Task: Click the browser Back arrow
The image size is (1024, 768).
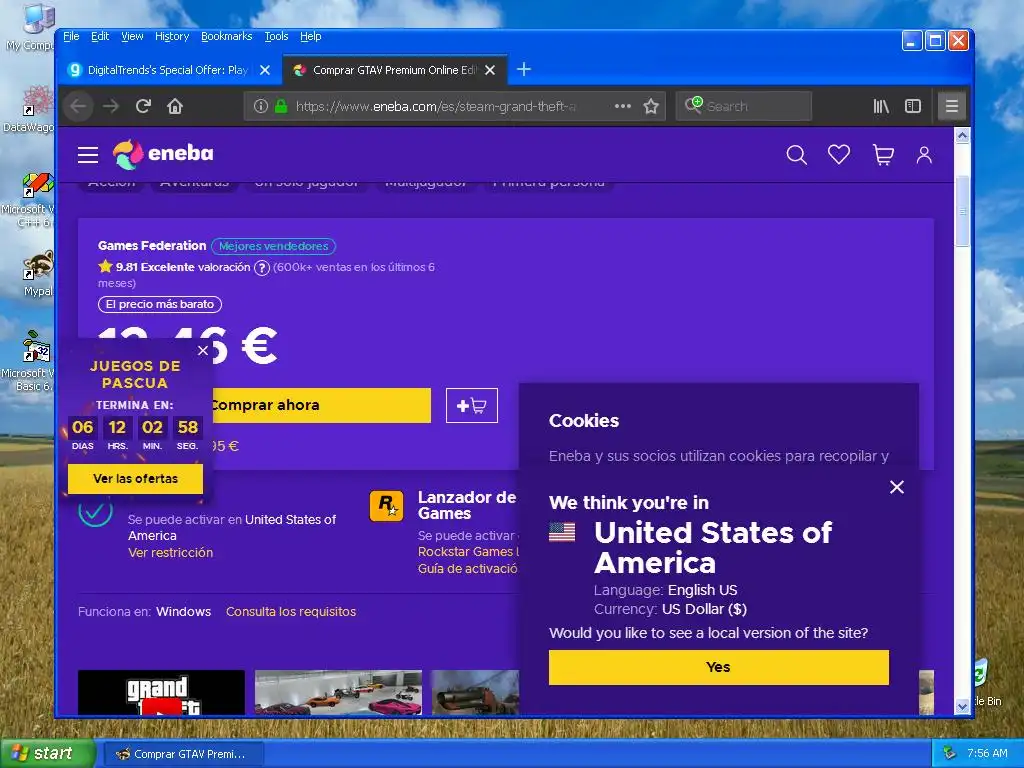Action: pyautogui.click(x=78, y=106)
